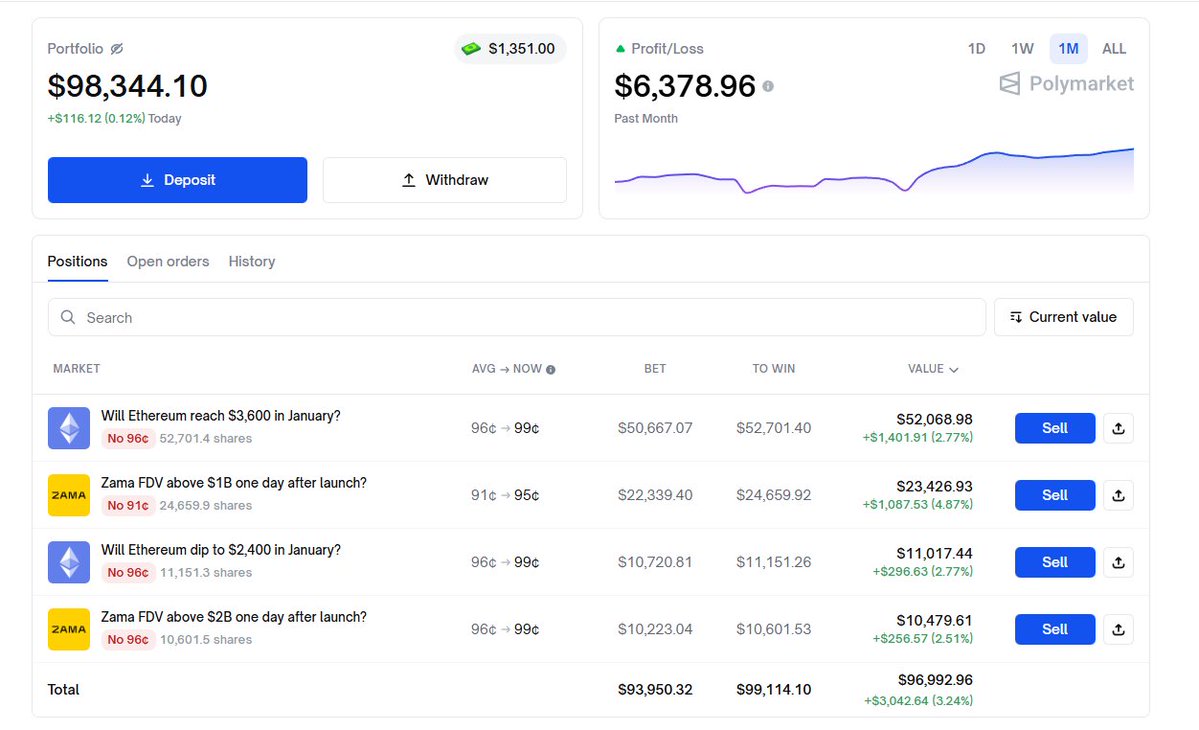Switch to the Open orders tab
Screen dimensions: 1199x730
point(168,261)
